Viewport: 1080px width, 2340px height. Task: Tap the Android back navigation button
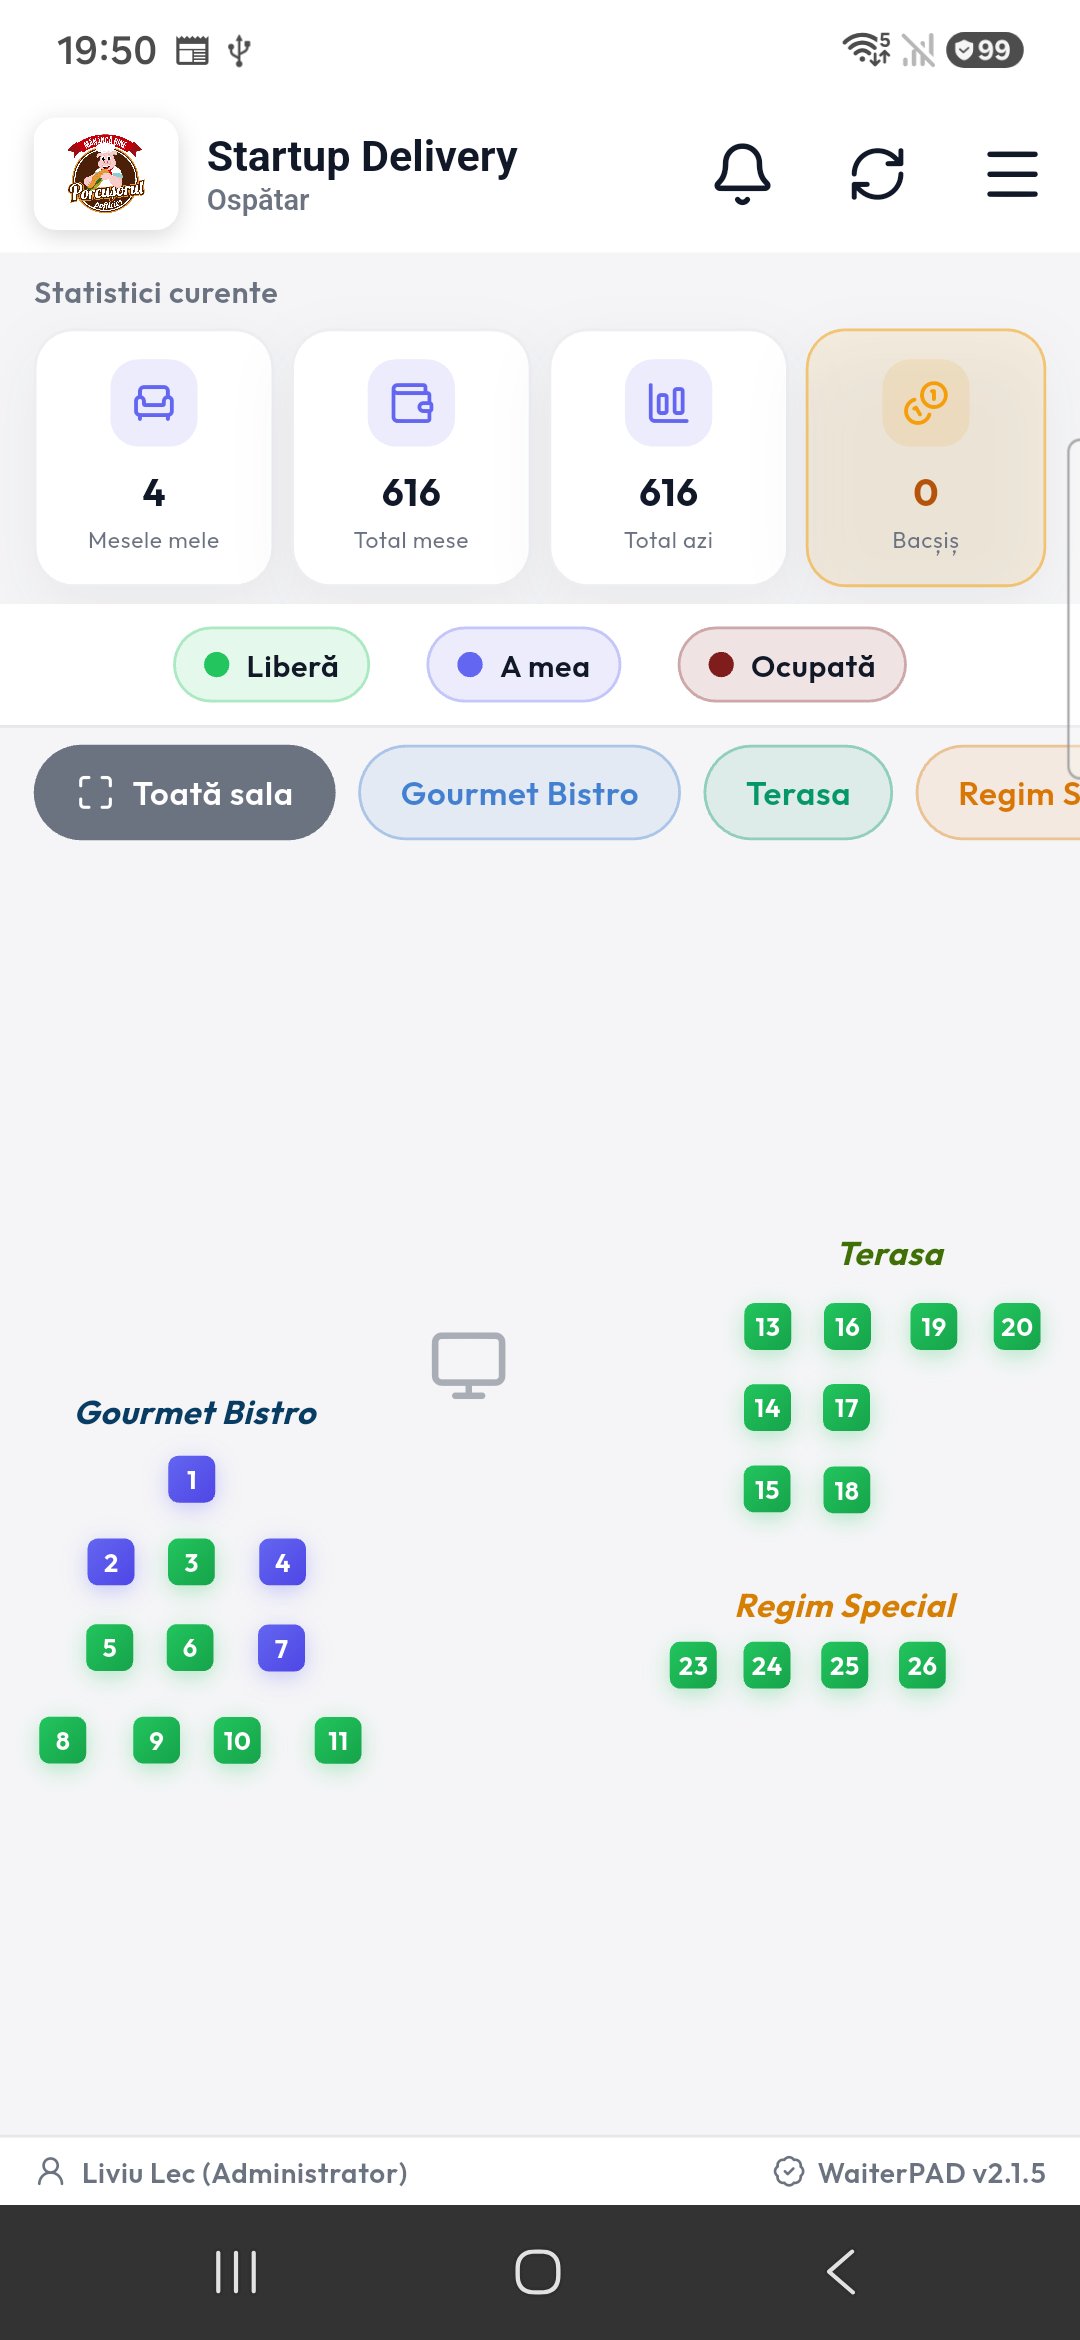pos(841,2272)
